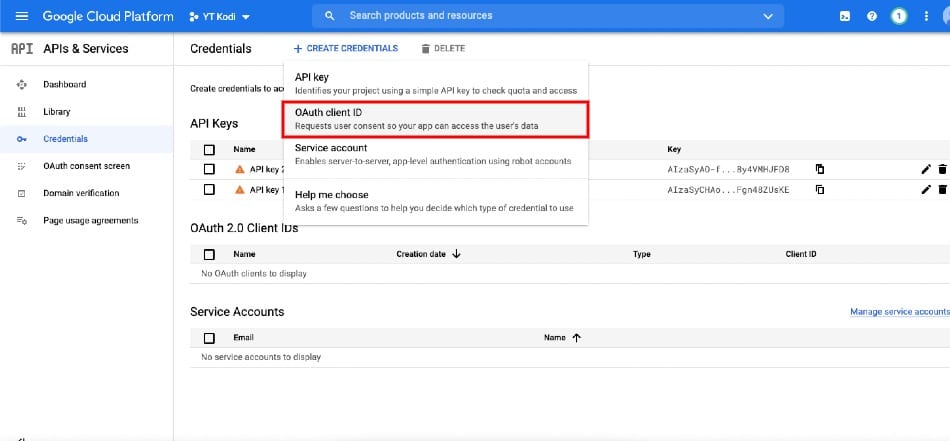
Task: Check the API key 2 row checkbox
Action: click(x=209, y=169)
